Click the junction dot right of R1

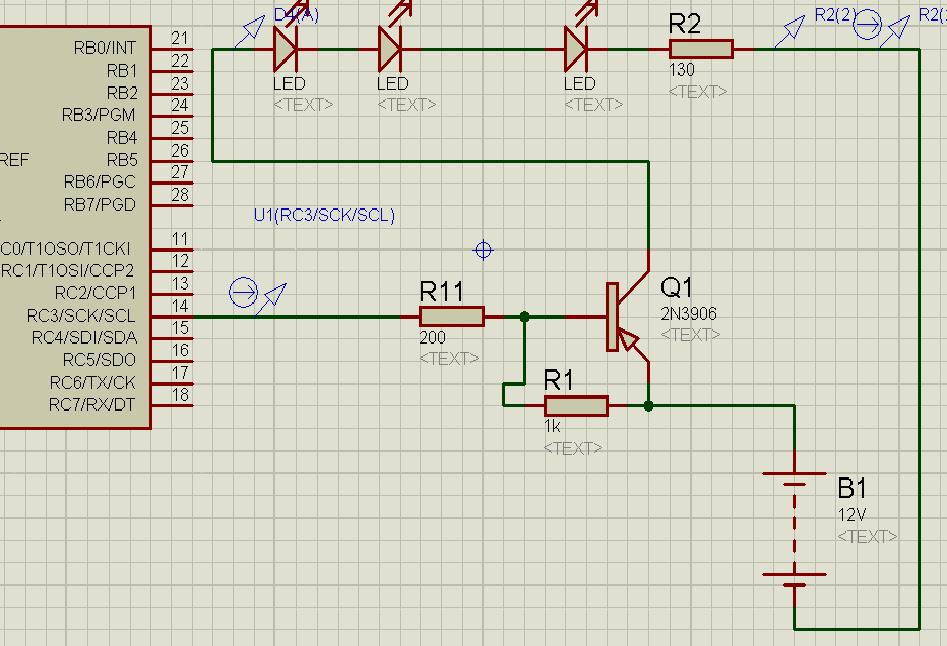(648, 406)
